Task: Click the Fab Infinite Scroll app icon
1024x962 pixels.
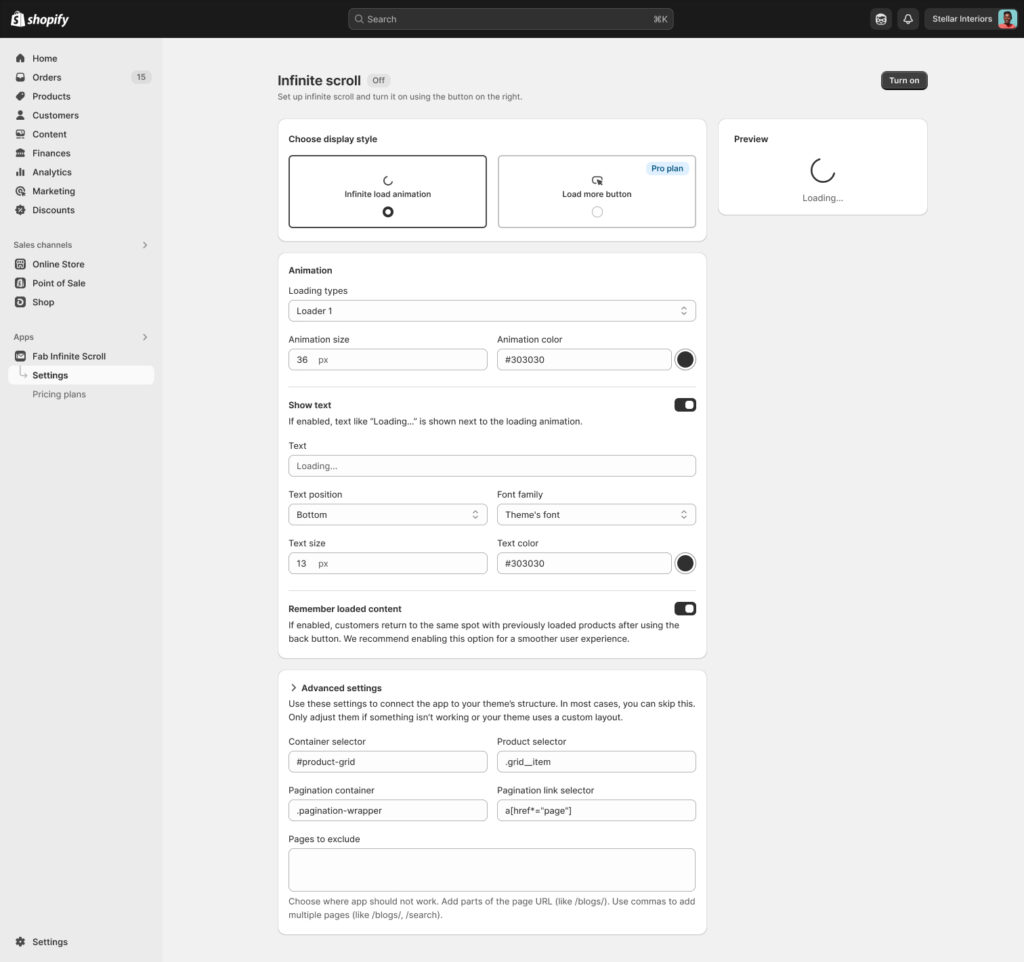Action: coord(20,356)
